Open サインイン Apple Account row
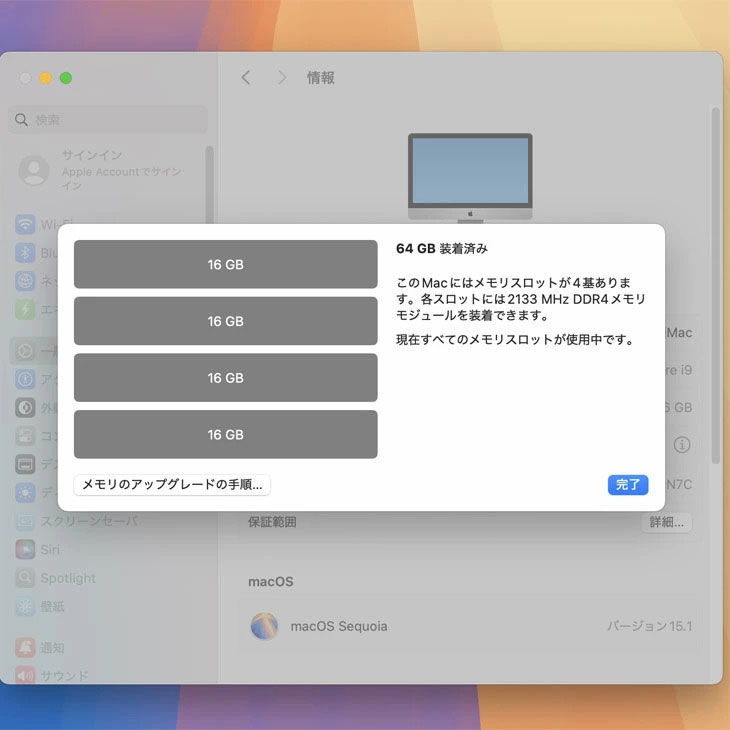Screen dimensions: 730x730 107,170
